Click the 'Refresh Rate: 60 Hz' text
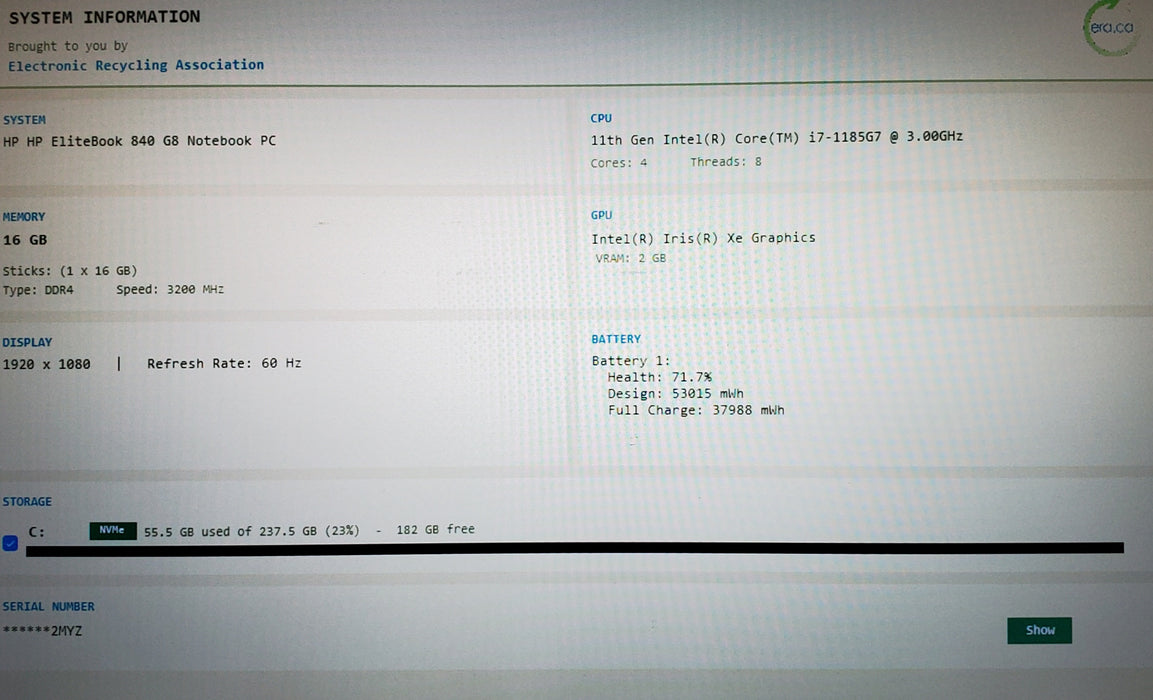 (224, 363)
